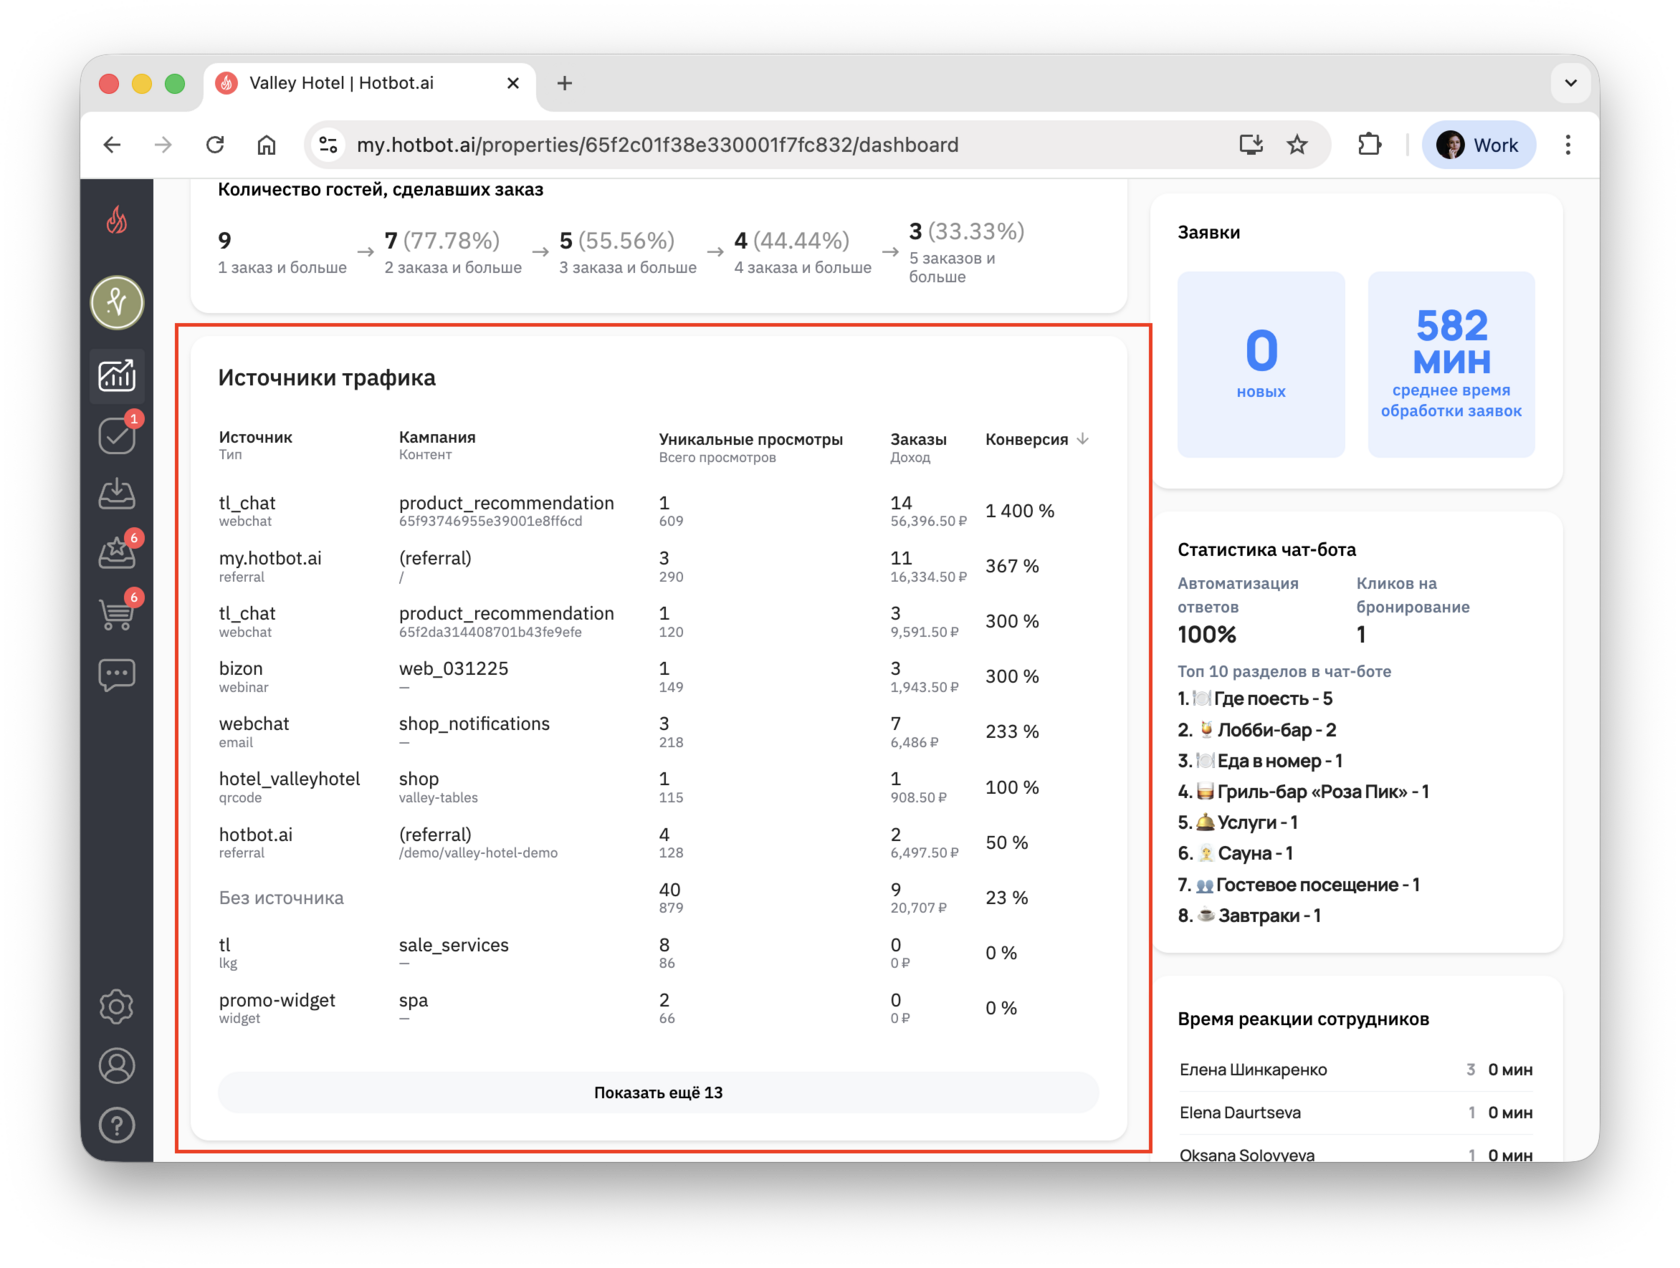Click the Hotbot flame logo in sidebar
The image size is (1680, 1268).
(x=117, y=220)
